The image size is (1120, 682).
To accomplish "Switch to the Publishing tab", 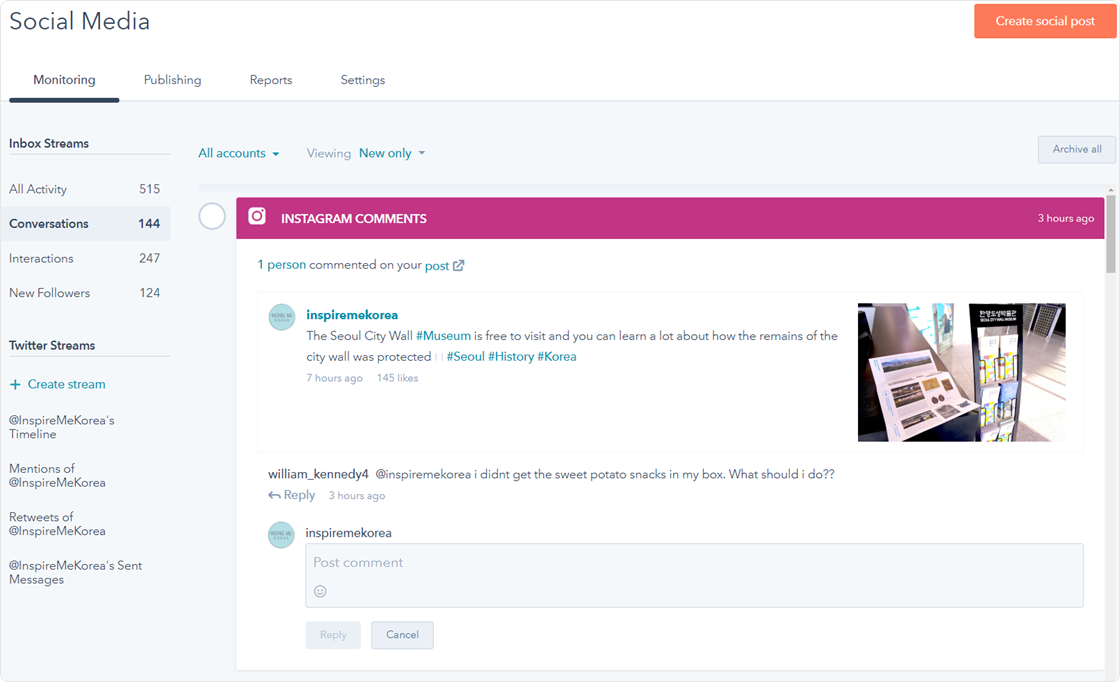I will pos(172,80).
